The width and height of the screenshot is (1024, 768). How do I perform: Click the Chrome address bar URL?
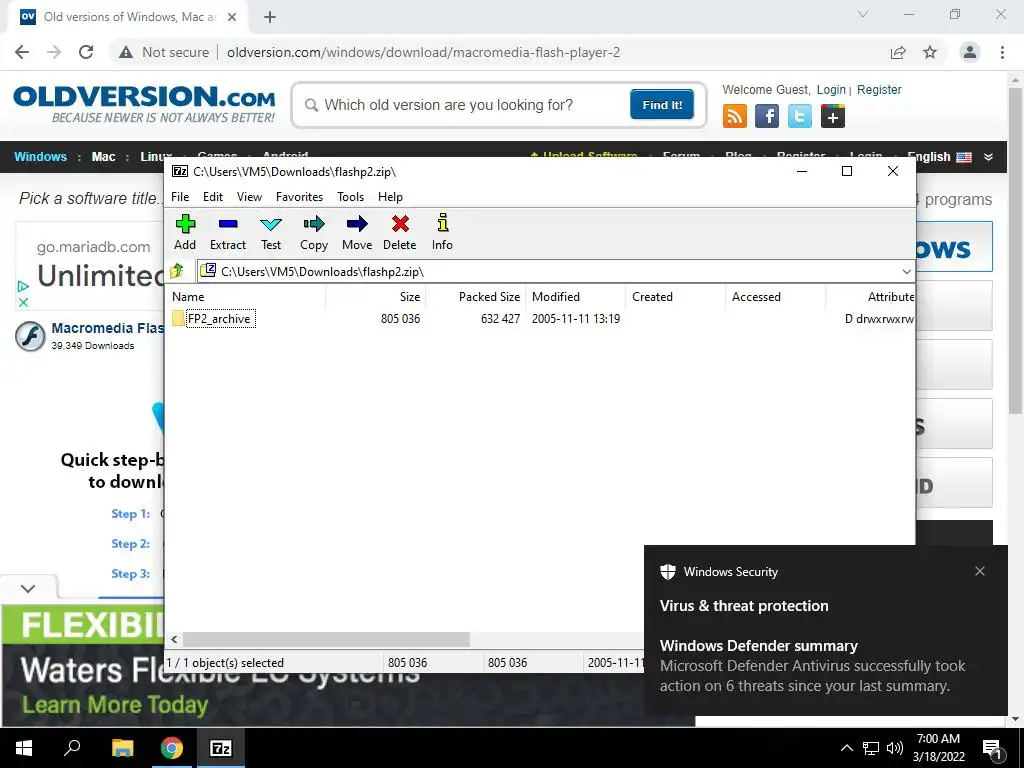pos(423,52)
